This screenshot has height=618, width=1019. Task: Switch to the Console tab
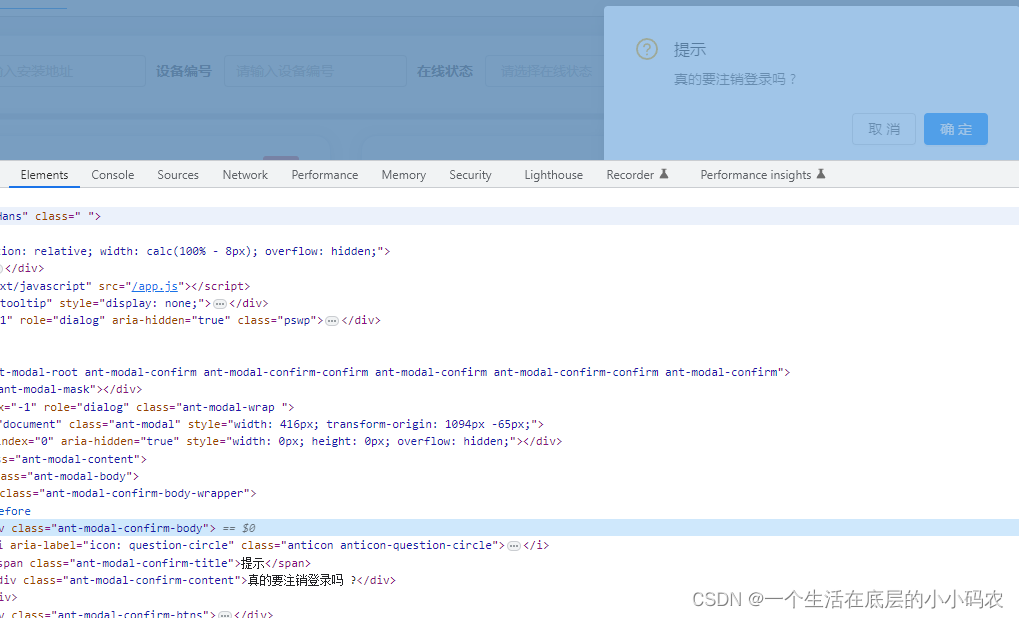coord(112,174)
